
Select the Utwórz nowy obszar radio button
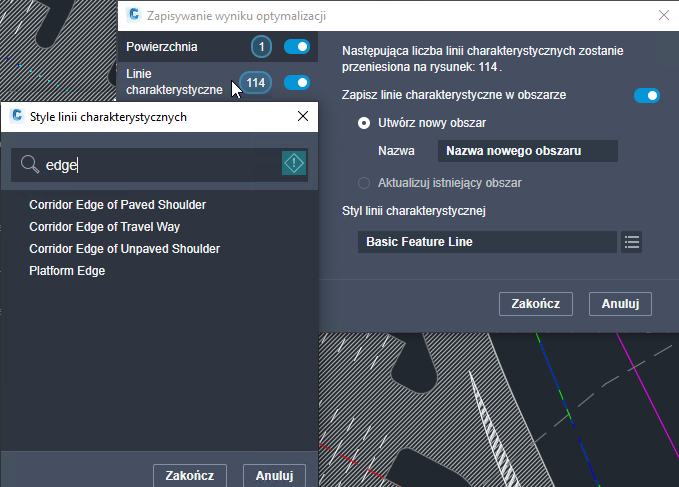pyautogui.click(x=364, y=123)
